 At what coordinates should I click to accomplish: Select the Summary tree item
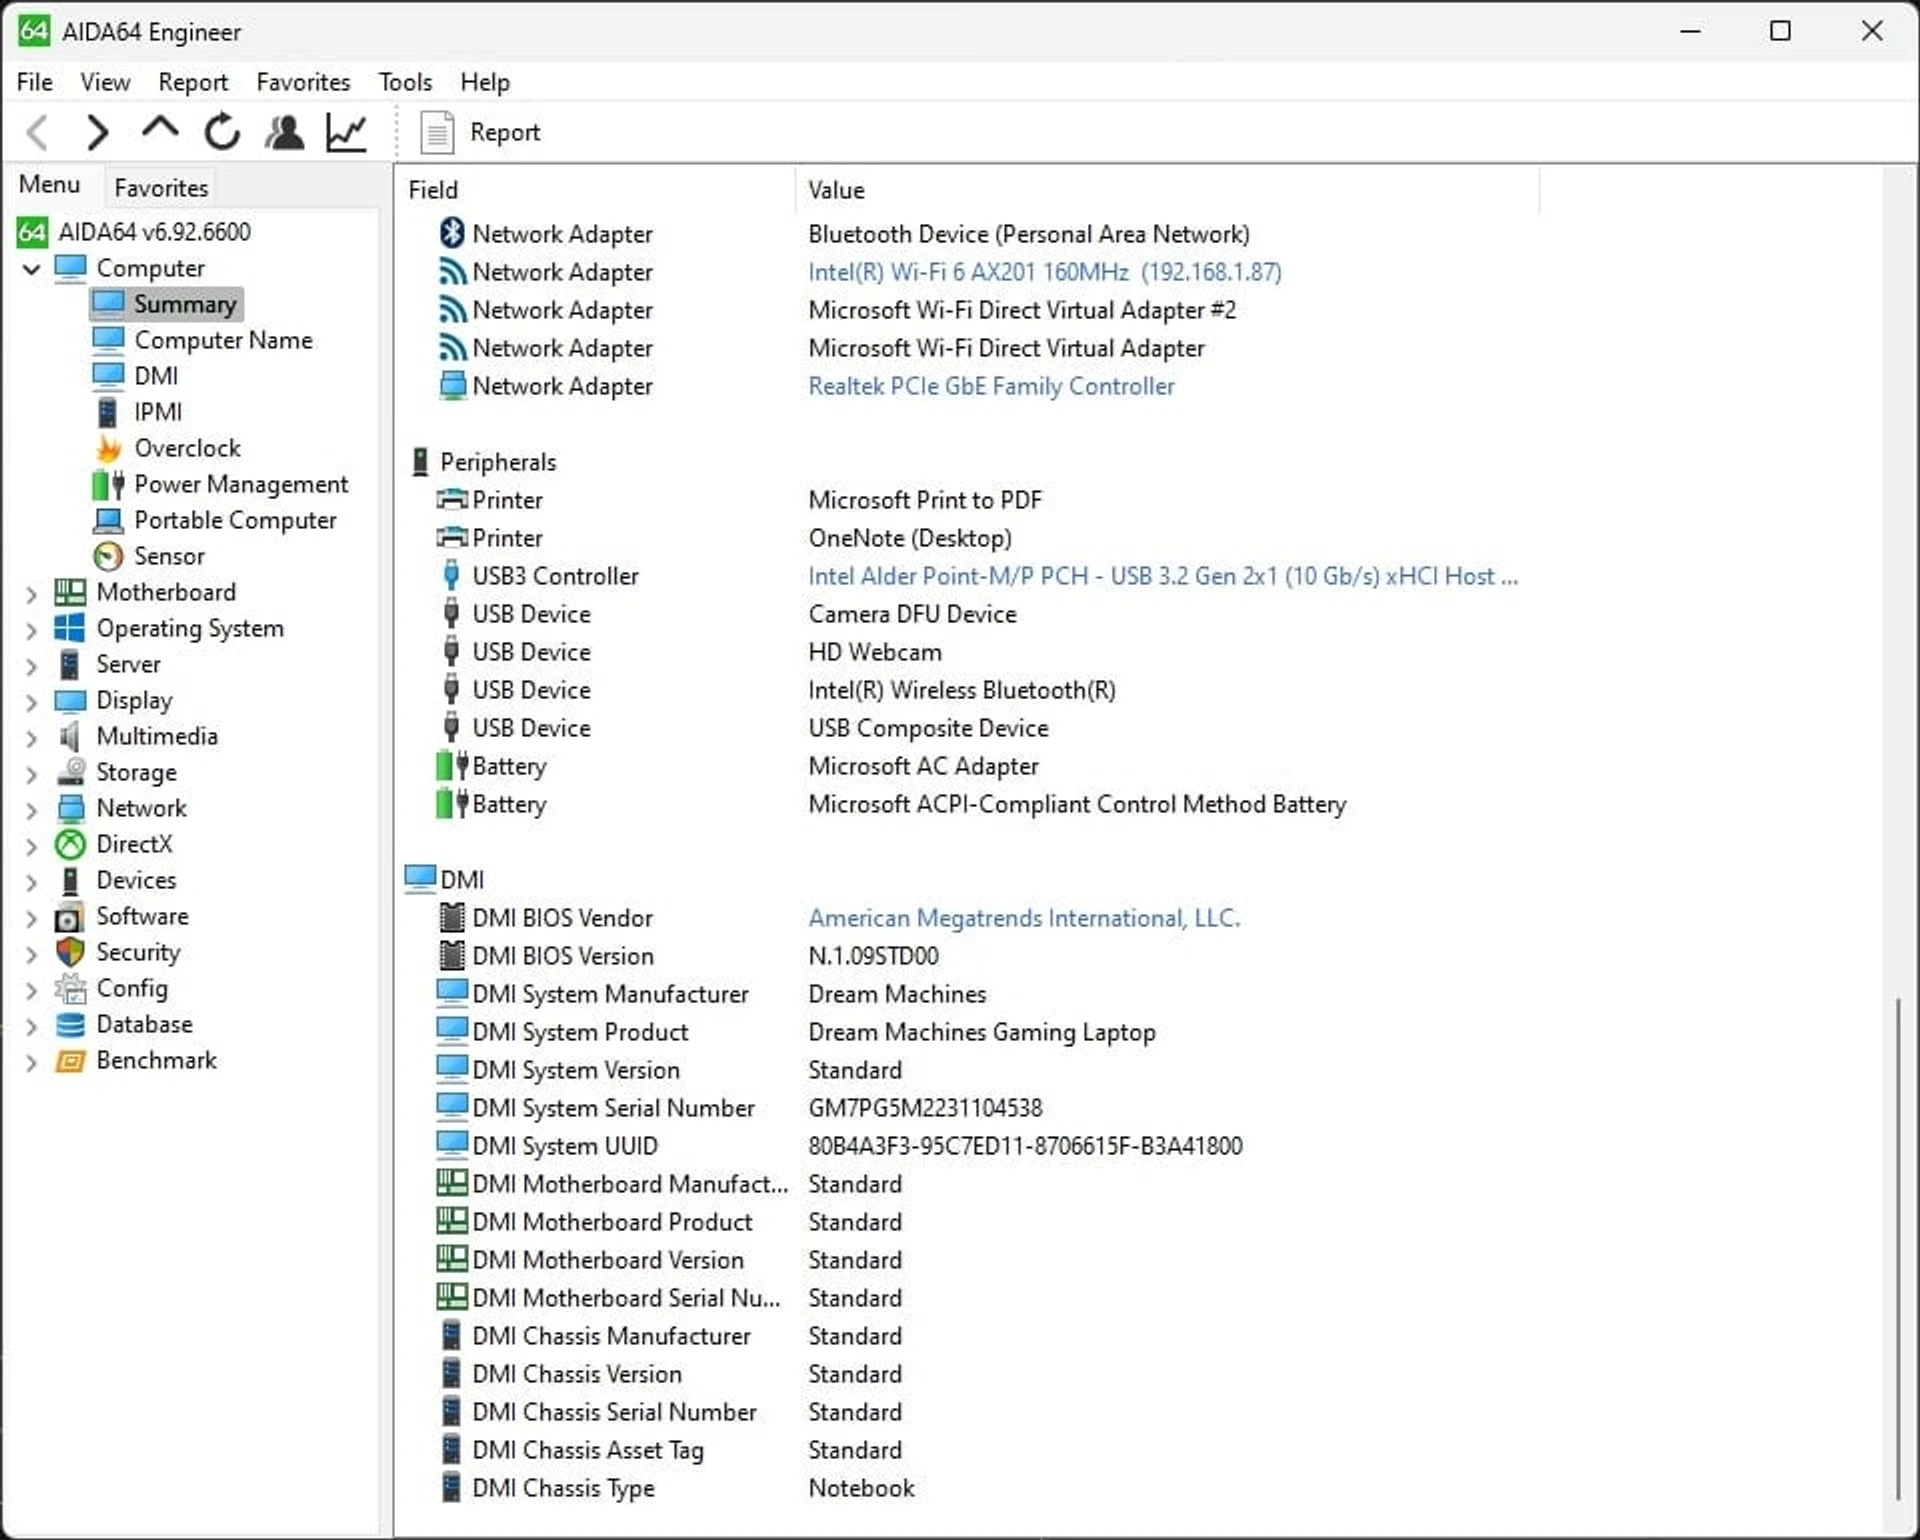166,304
